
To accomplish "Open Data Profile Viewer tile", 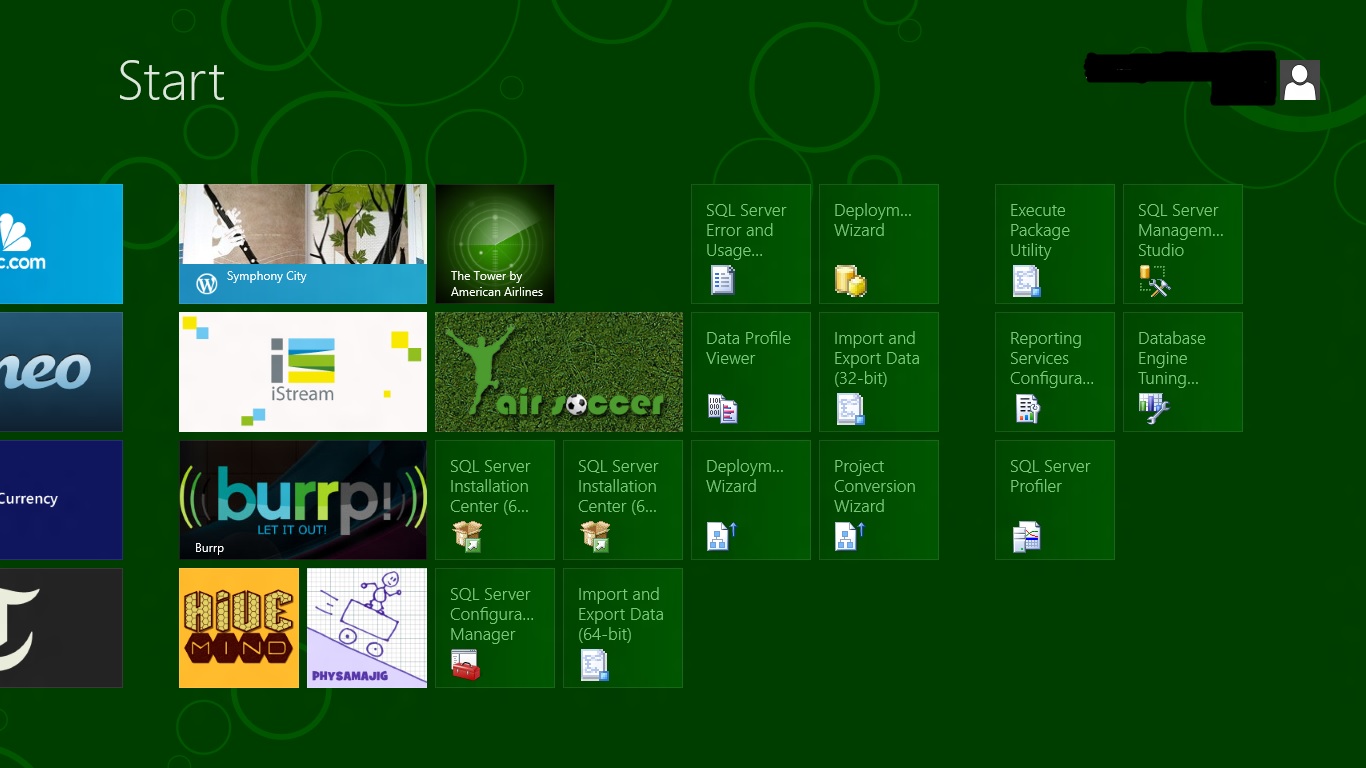I will point(750,371).
